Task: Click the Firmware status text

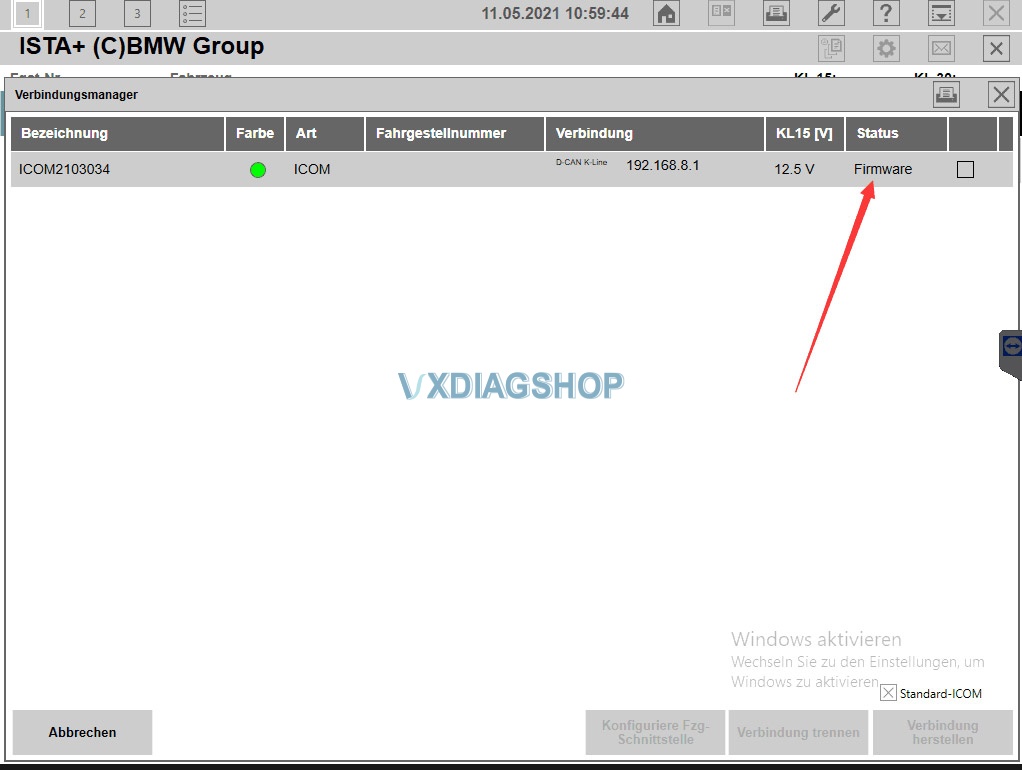Action: click(x=883, y=170)
